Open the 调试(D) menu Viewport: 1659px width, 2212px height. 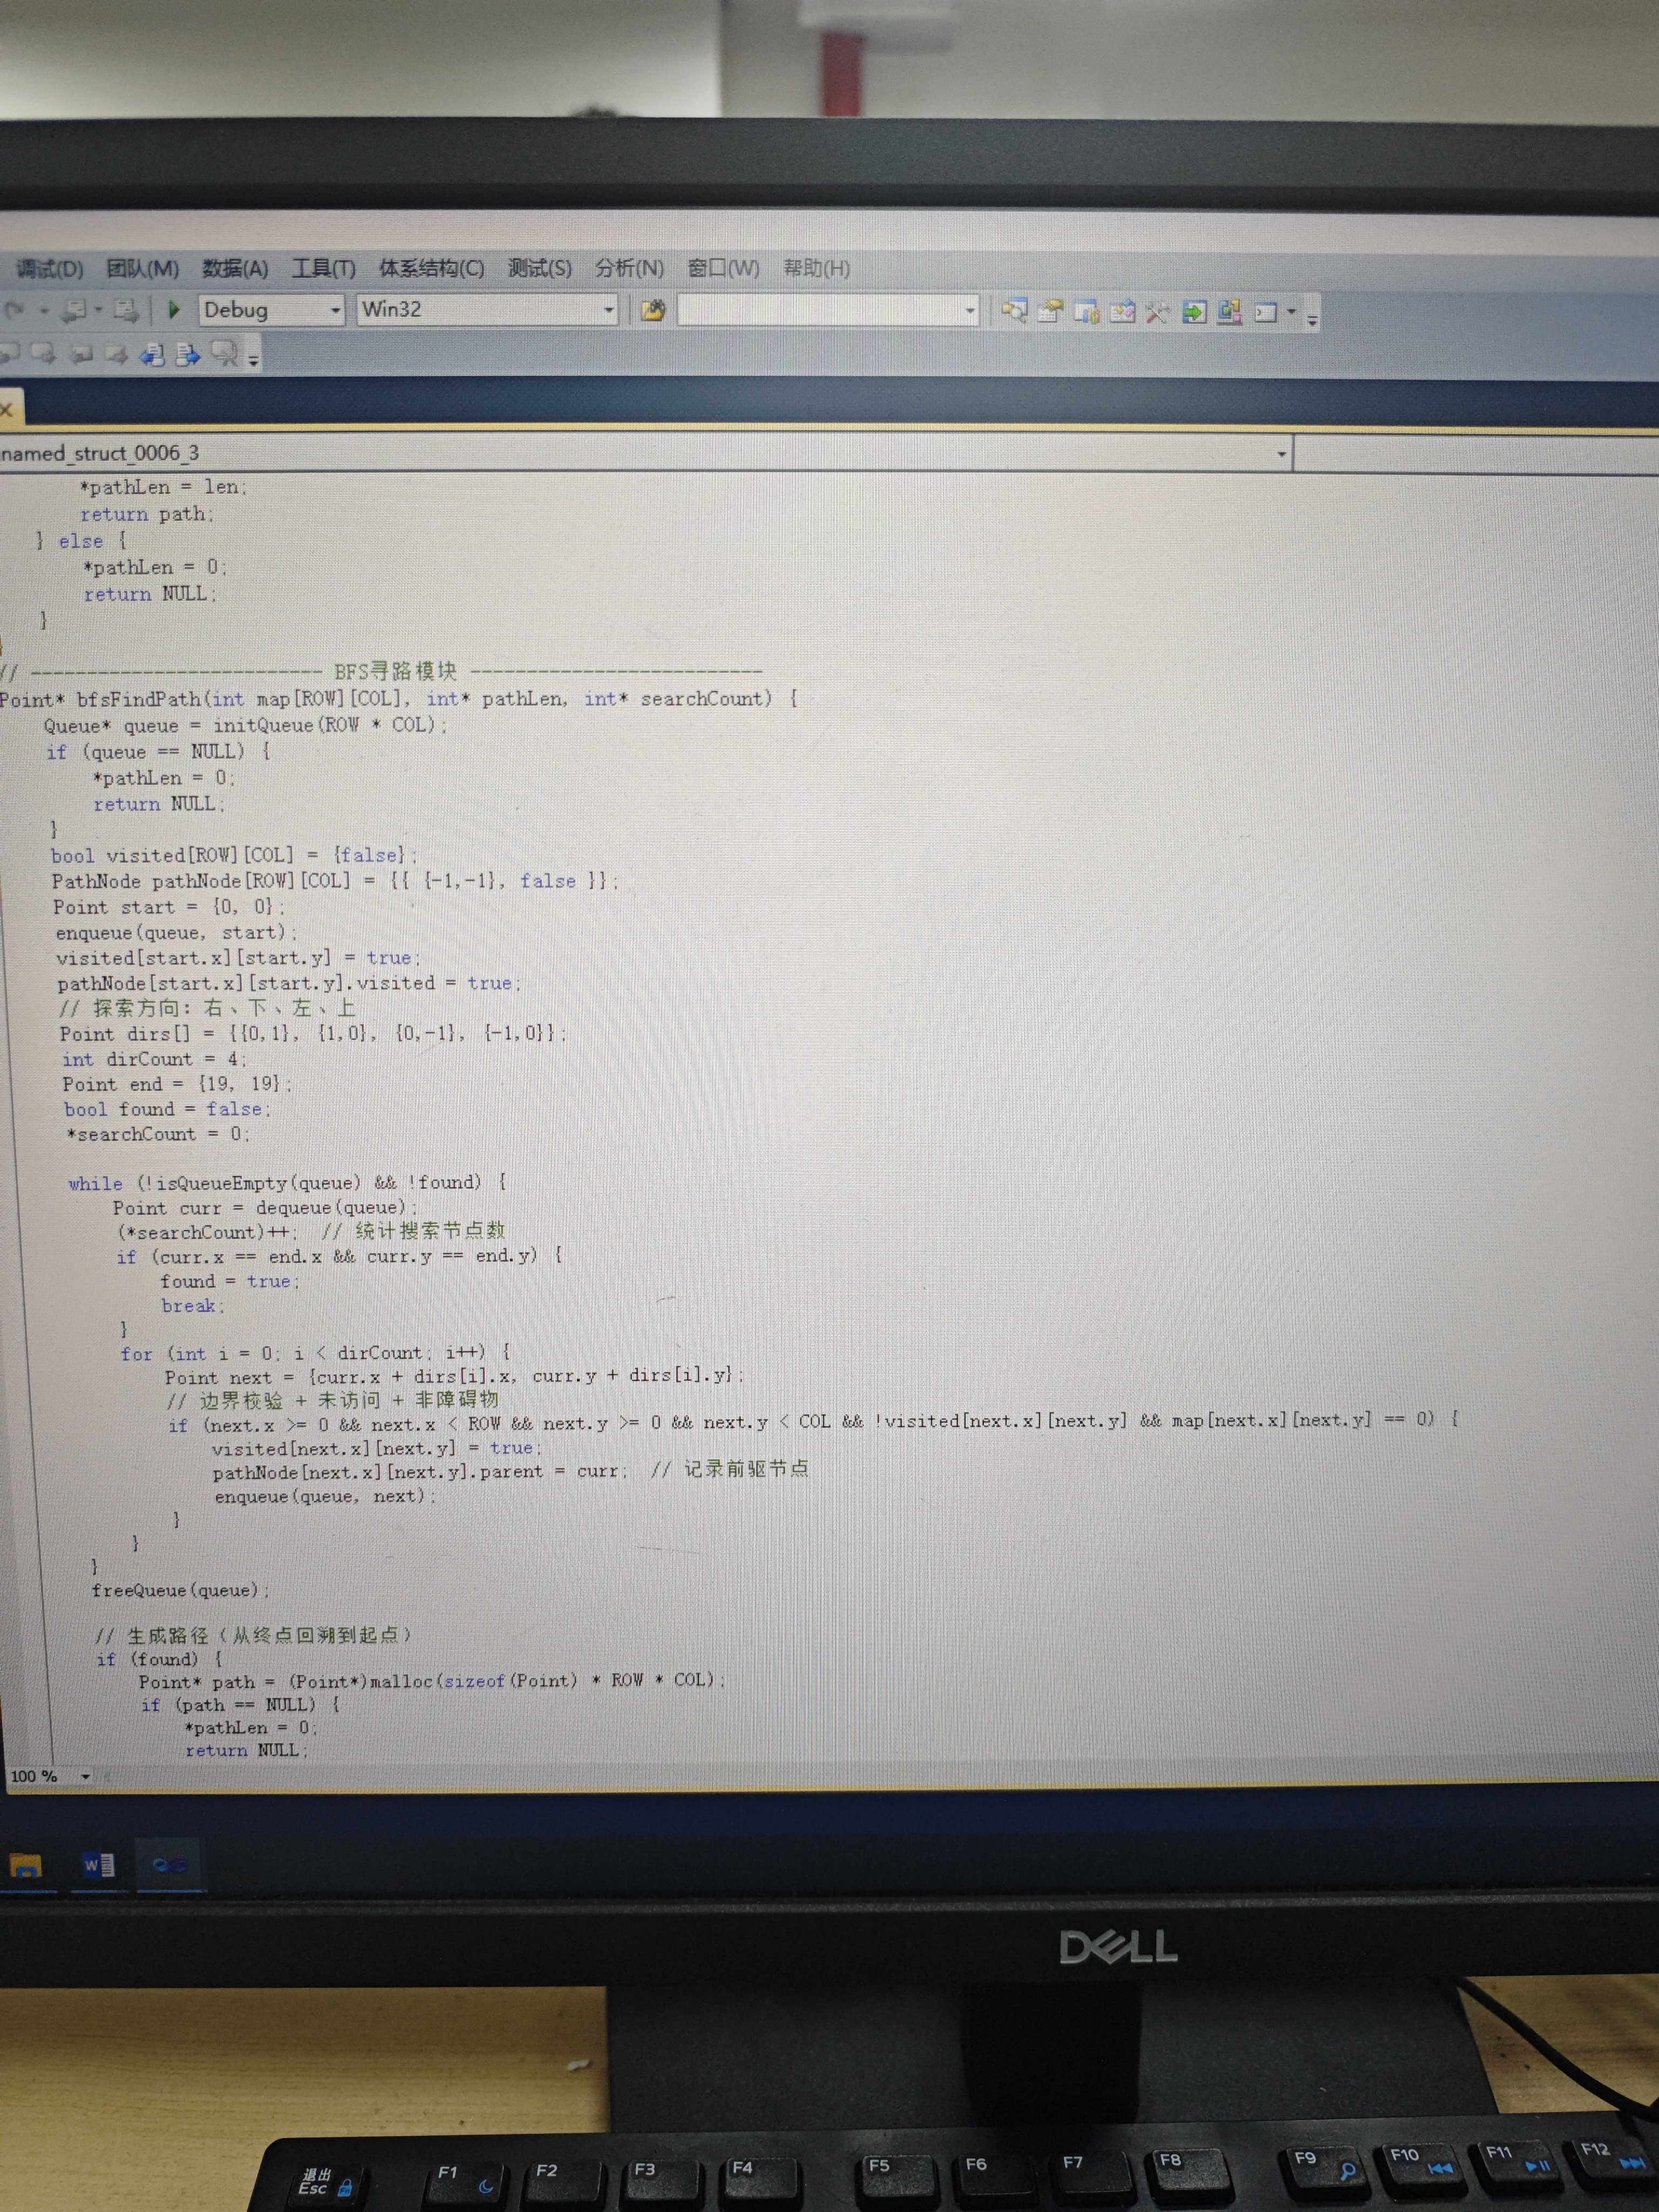click(49, 268)
